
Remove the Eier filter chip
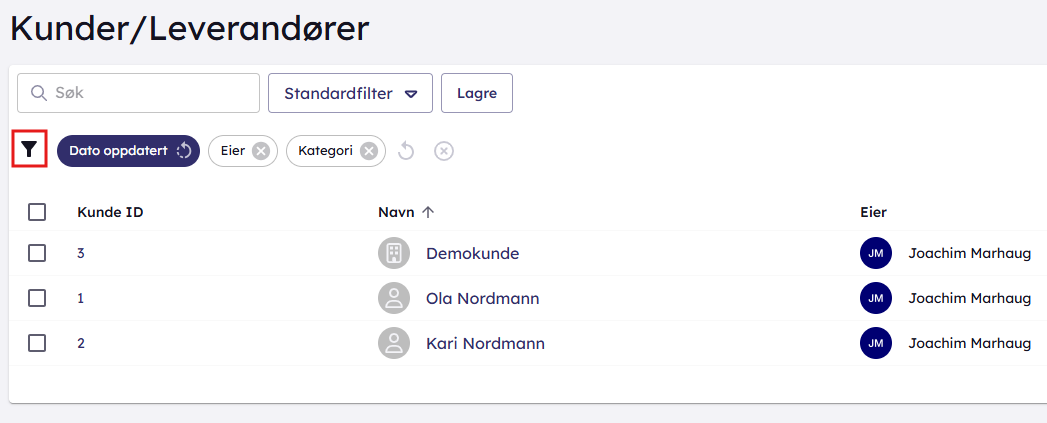click(x=261, y=151)
